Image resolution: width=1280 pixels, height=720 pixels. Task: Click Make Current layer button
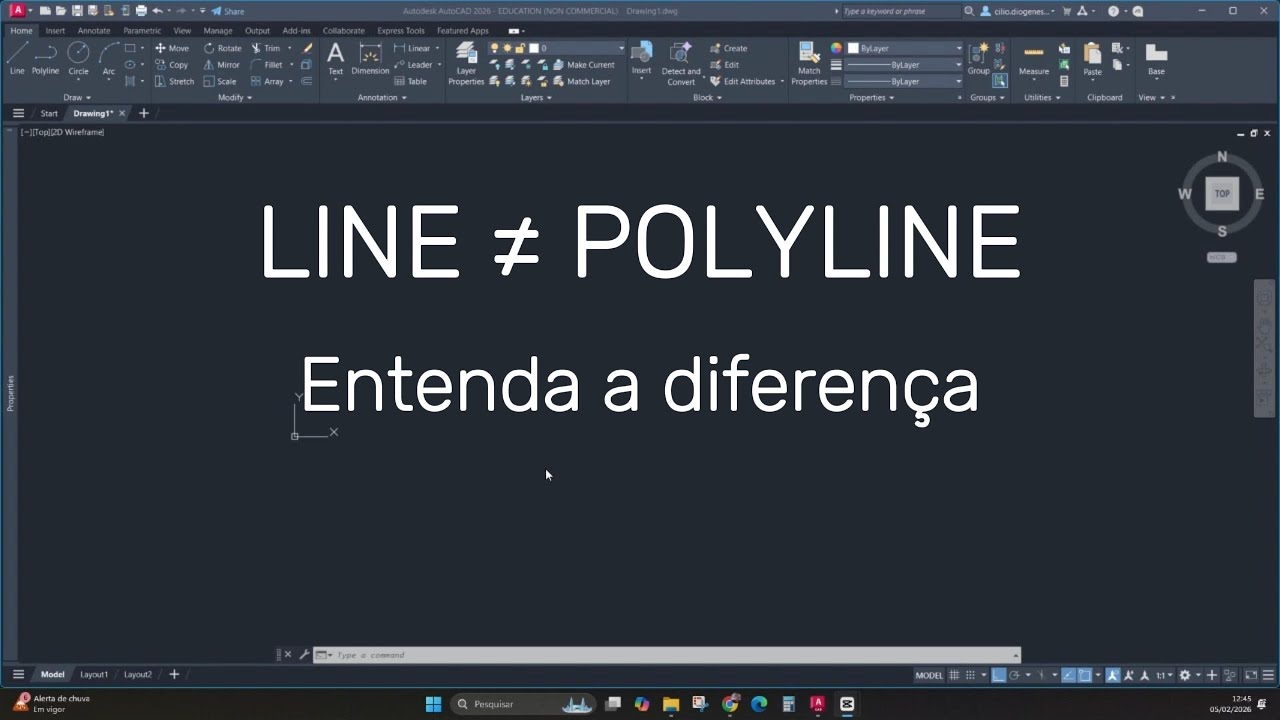583,65
